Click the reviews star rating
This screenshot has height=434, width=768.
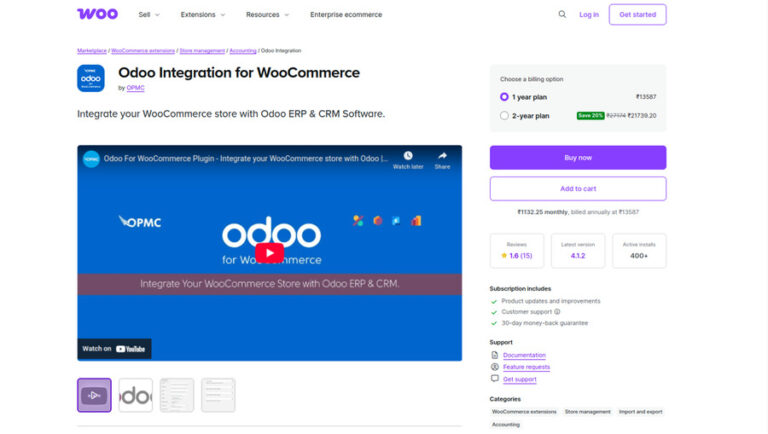point(517,256)
